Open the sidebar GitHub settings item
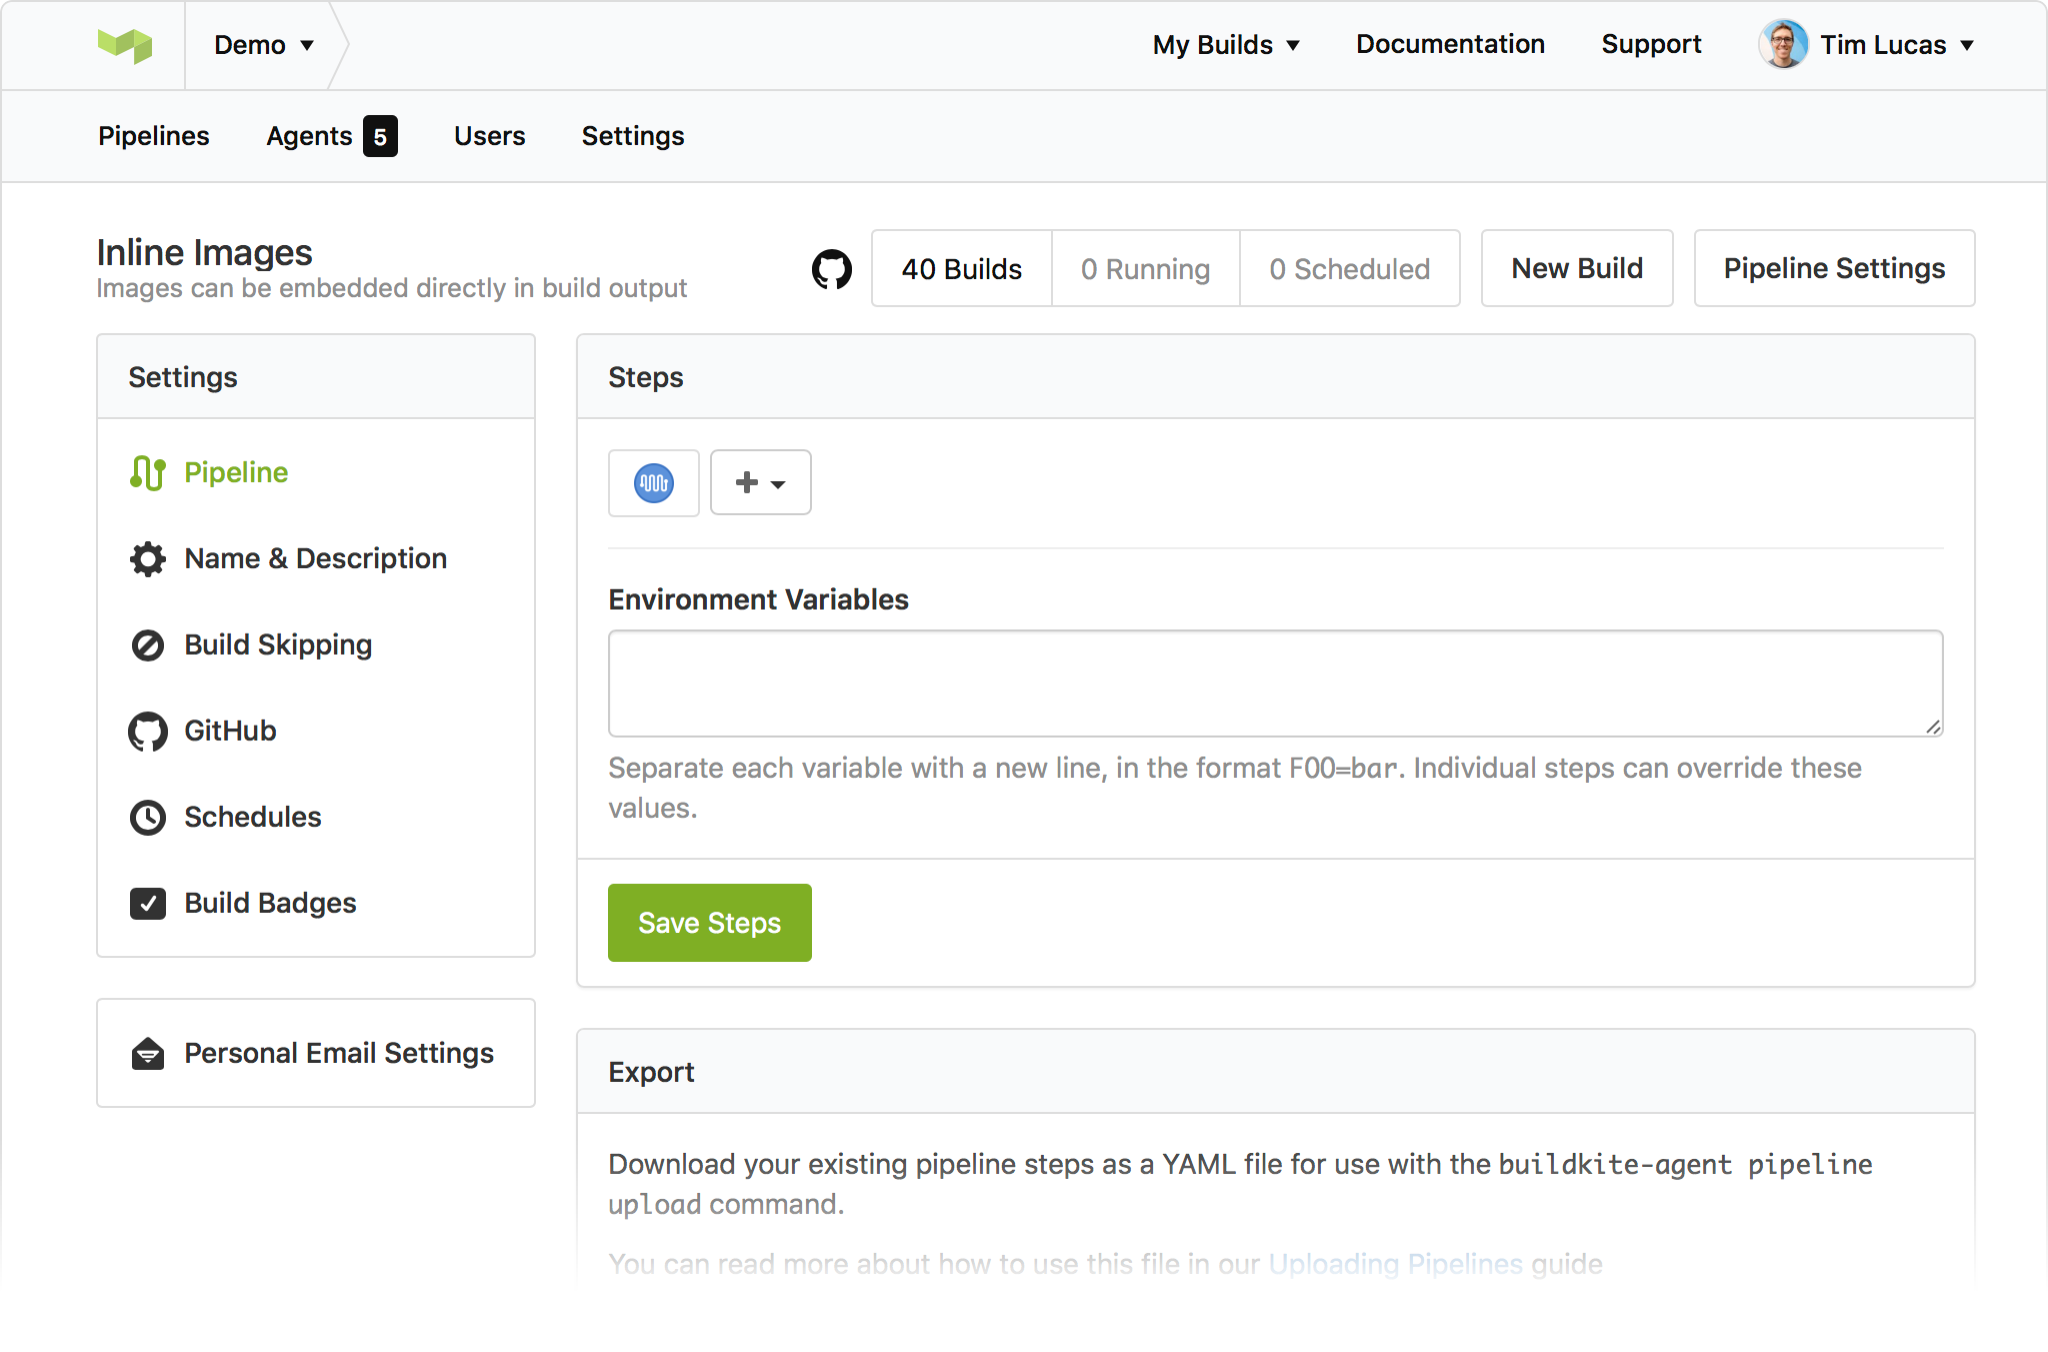 [x=230, y=731]
